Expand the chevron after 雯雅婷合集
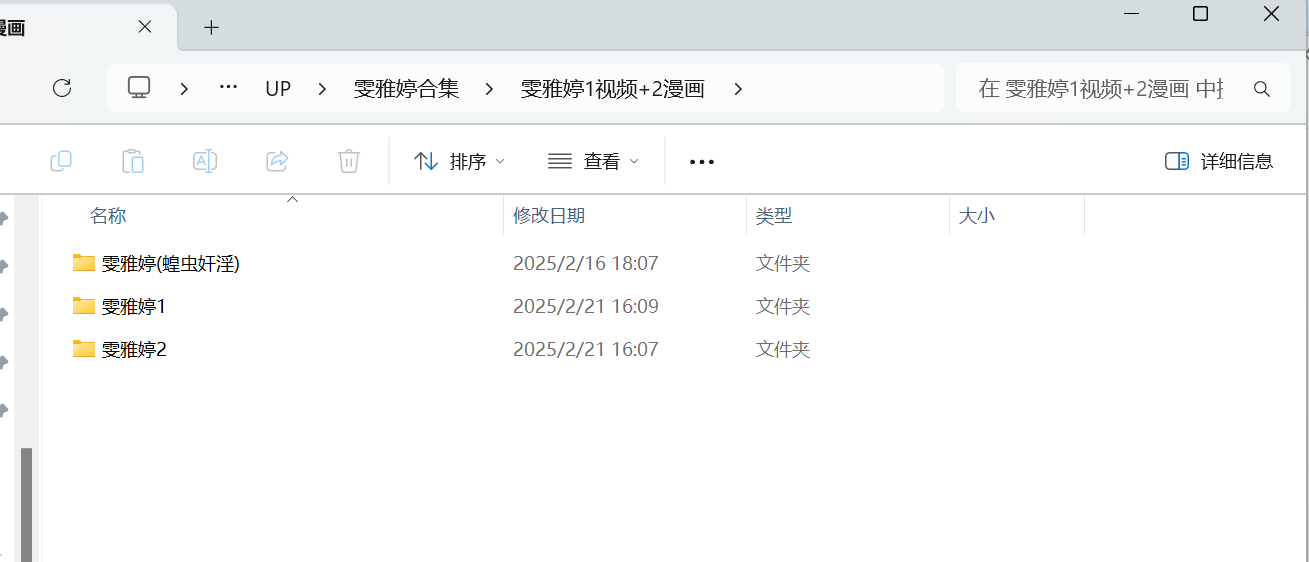1309x562 pixels. click(x=489, y=89)
